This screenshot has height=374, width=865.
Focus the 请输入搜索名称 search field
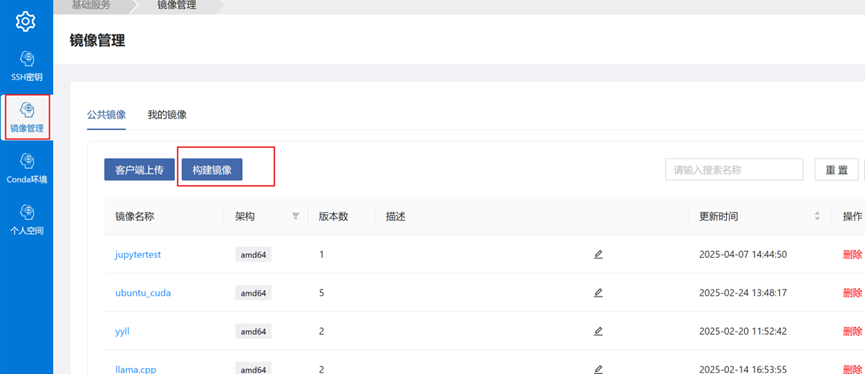(x=734, y=170)
